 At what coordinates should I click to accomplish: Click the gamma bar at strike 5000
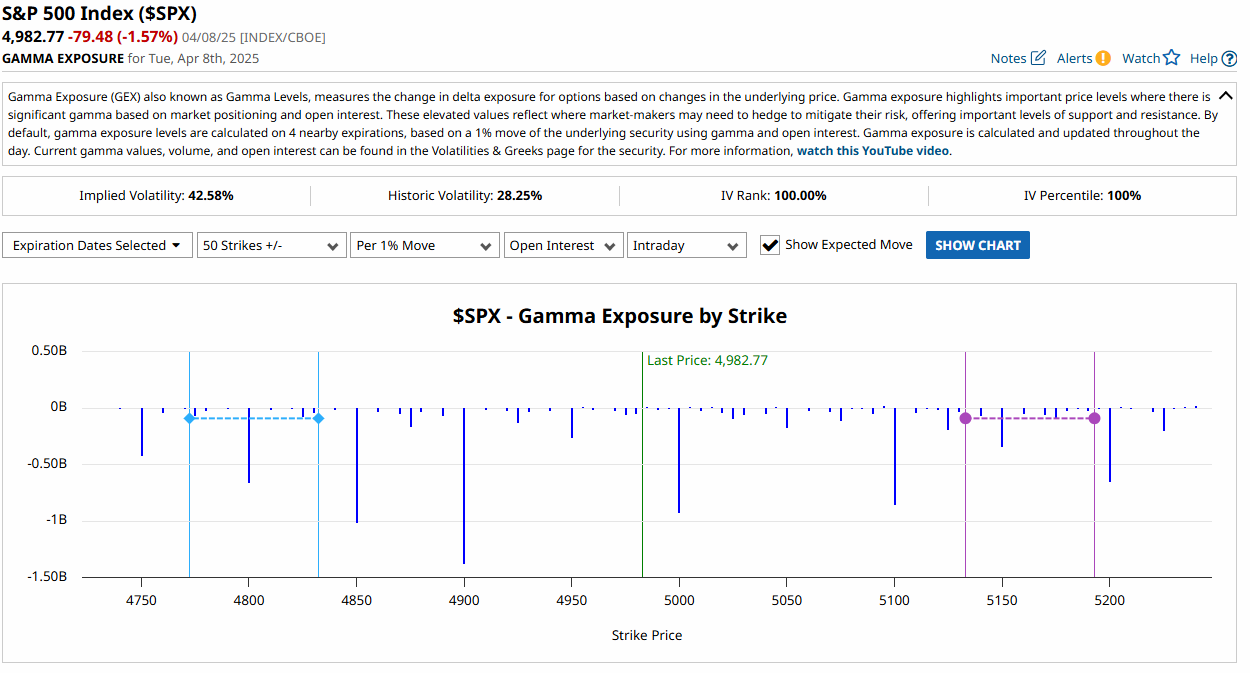679,460
